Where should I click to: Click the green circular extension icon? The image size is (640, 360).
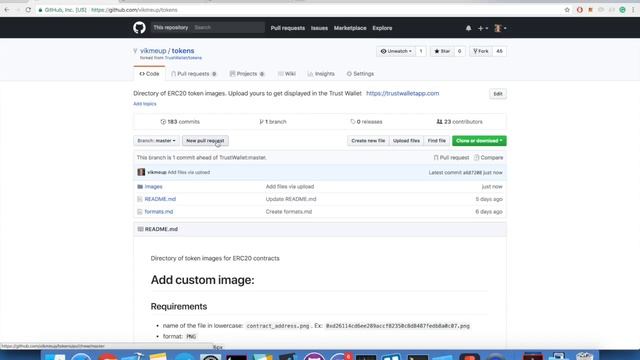pyautogui.click(x=622, y=10)
